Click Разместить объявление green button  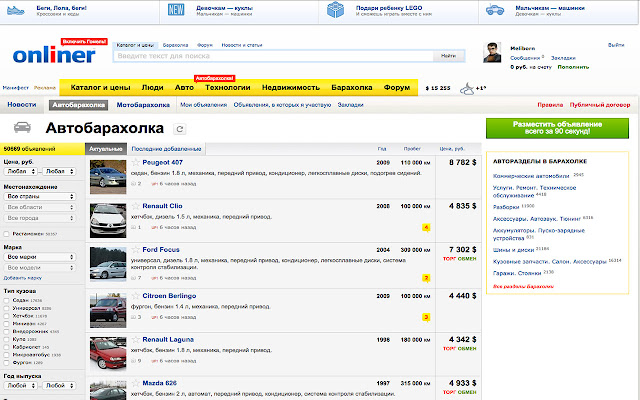pyautogui.click(x=557, y=128)
